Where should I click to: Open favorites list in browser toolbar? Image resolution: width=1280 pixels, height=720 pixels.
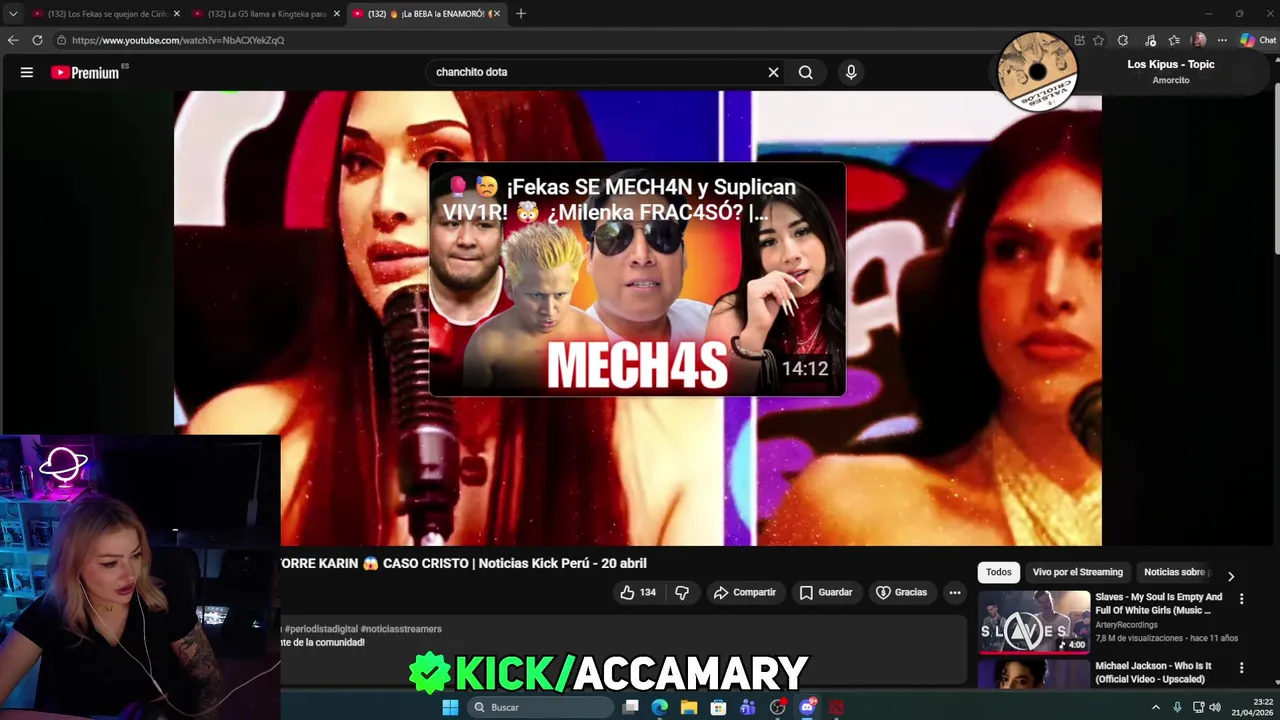1174,40
